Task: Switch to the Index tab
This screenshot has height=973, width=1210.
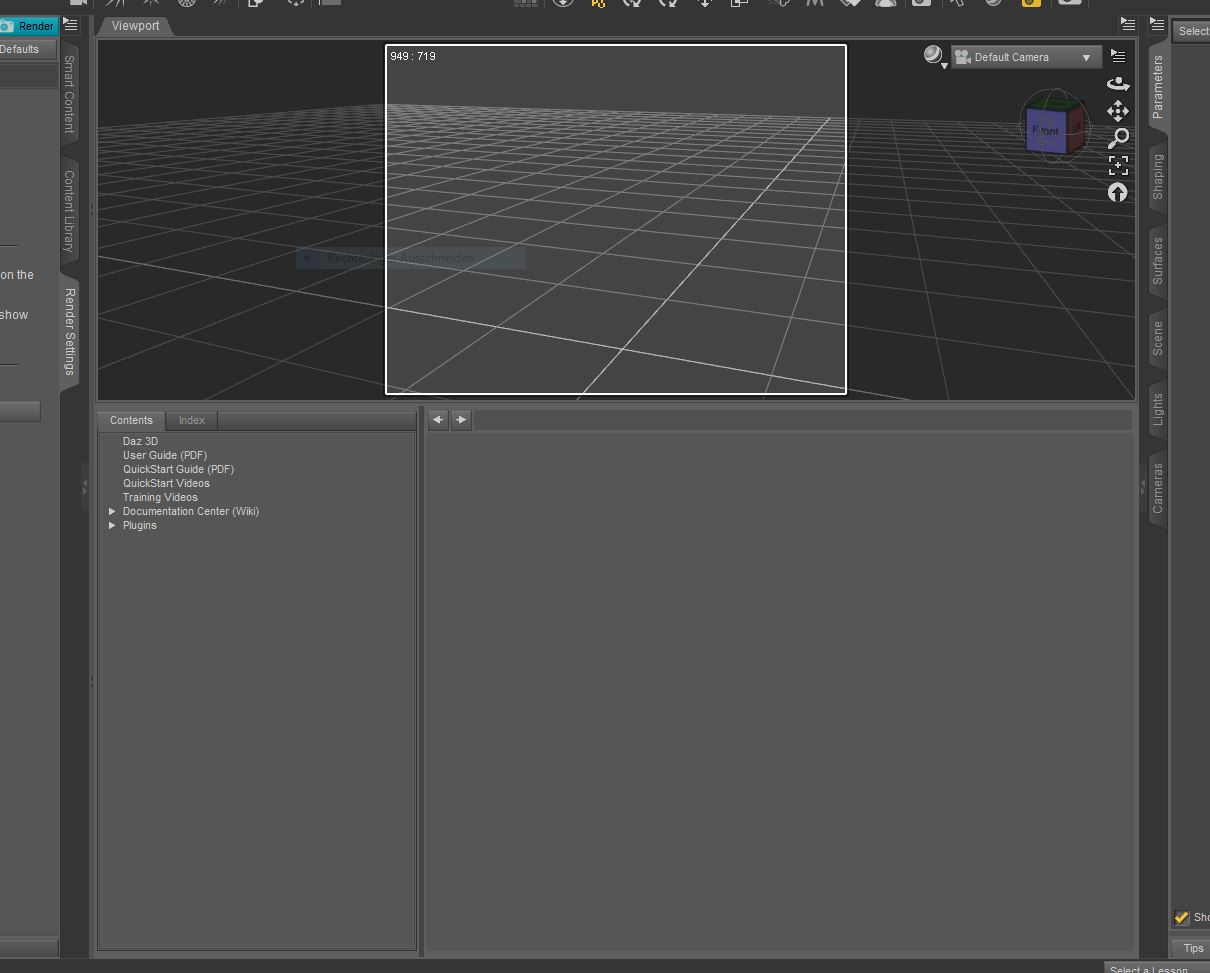Action: (x=191, y=421)
